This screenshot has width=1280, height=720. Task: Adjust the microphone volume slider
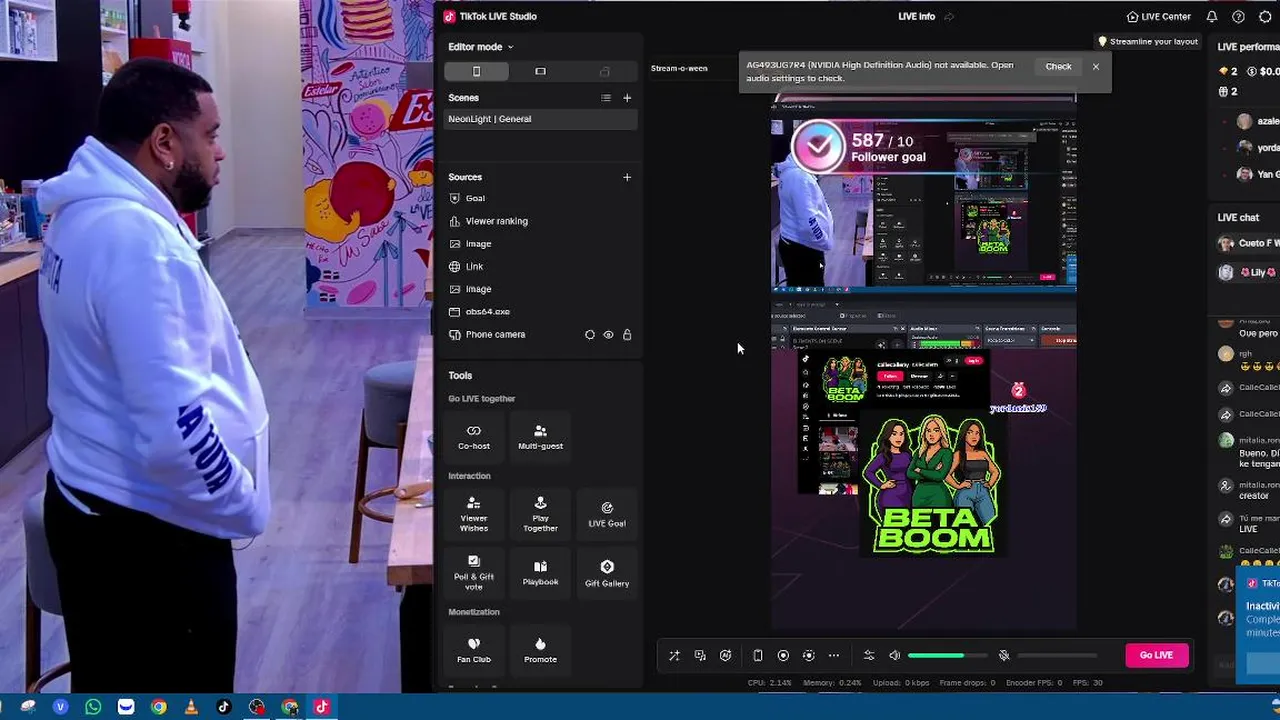pos(1057,656)
